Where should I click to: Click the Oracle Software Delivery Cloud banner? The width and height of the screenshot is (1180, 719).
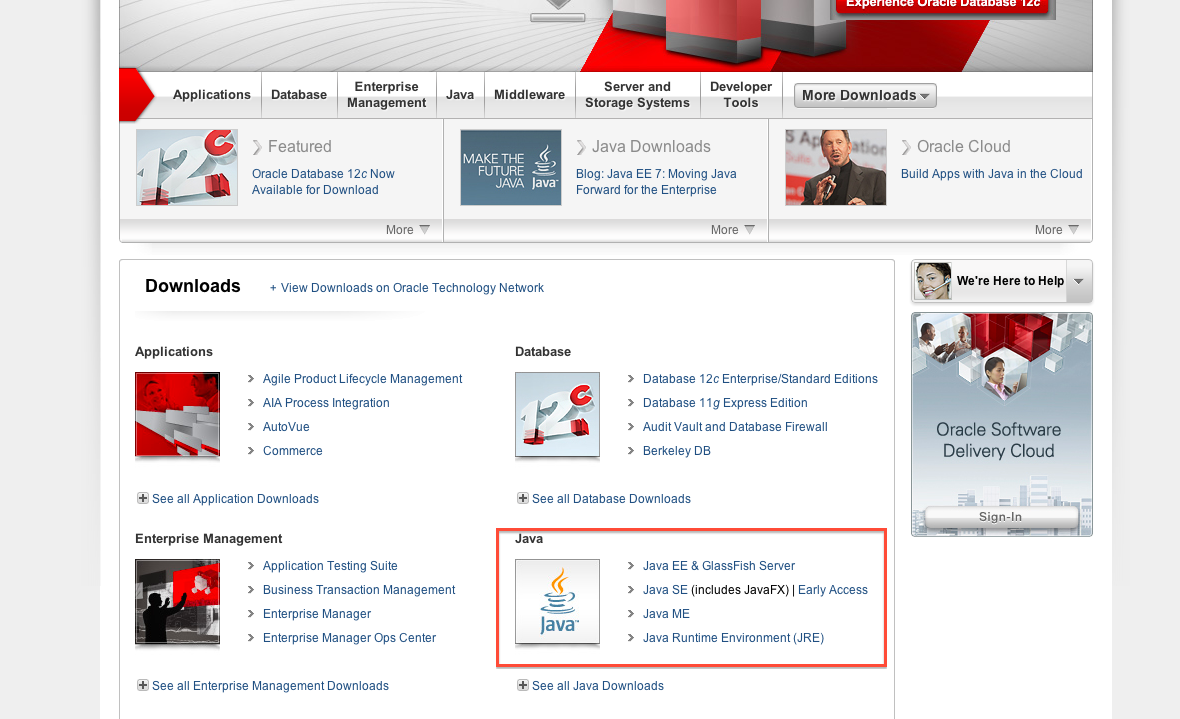click(x=1002, y=425)
